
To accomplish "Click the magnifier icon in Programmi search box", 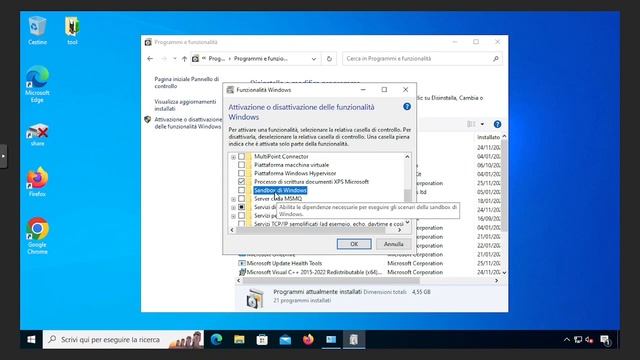I will [x=496, y=59].
